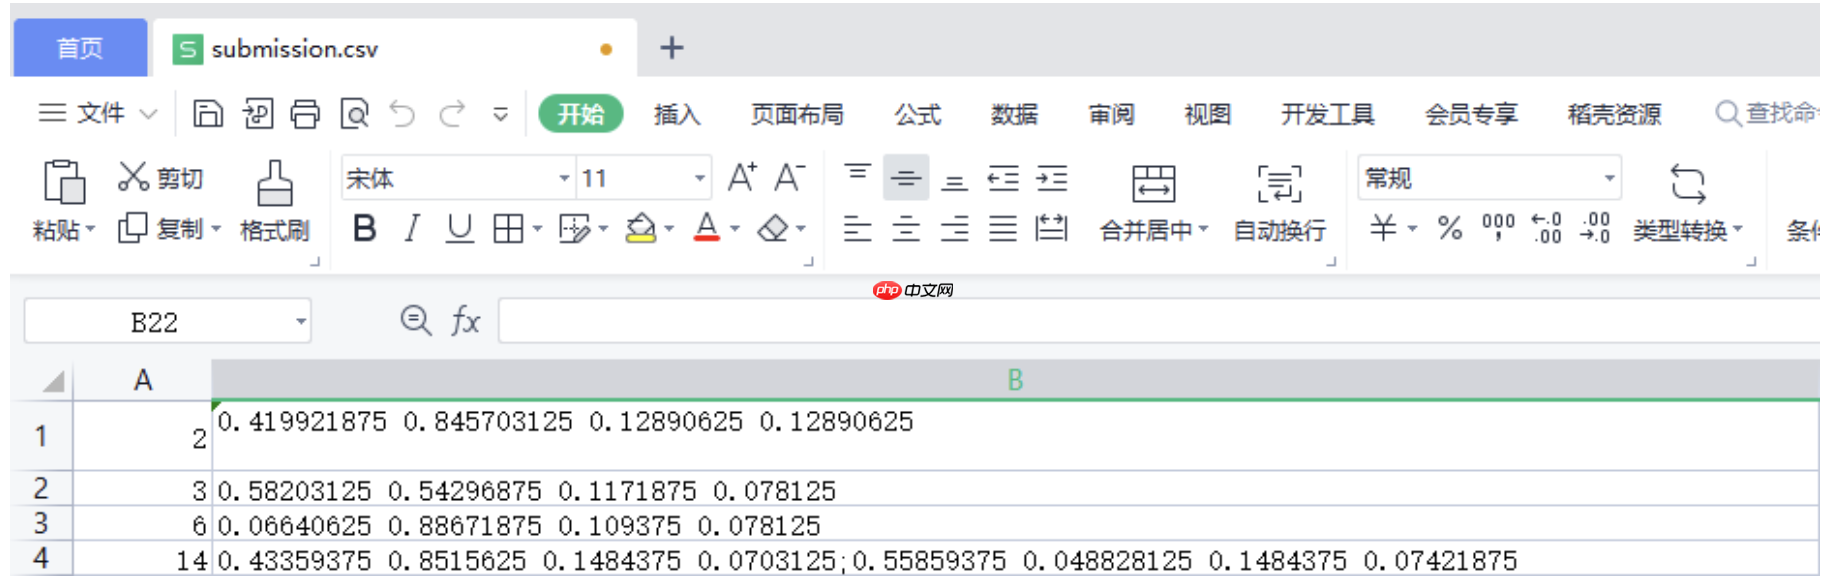
Task: Open the number format dropdown
Action: tap(1609, 179)
